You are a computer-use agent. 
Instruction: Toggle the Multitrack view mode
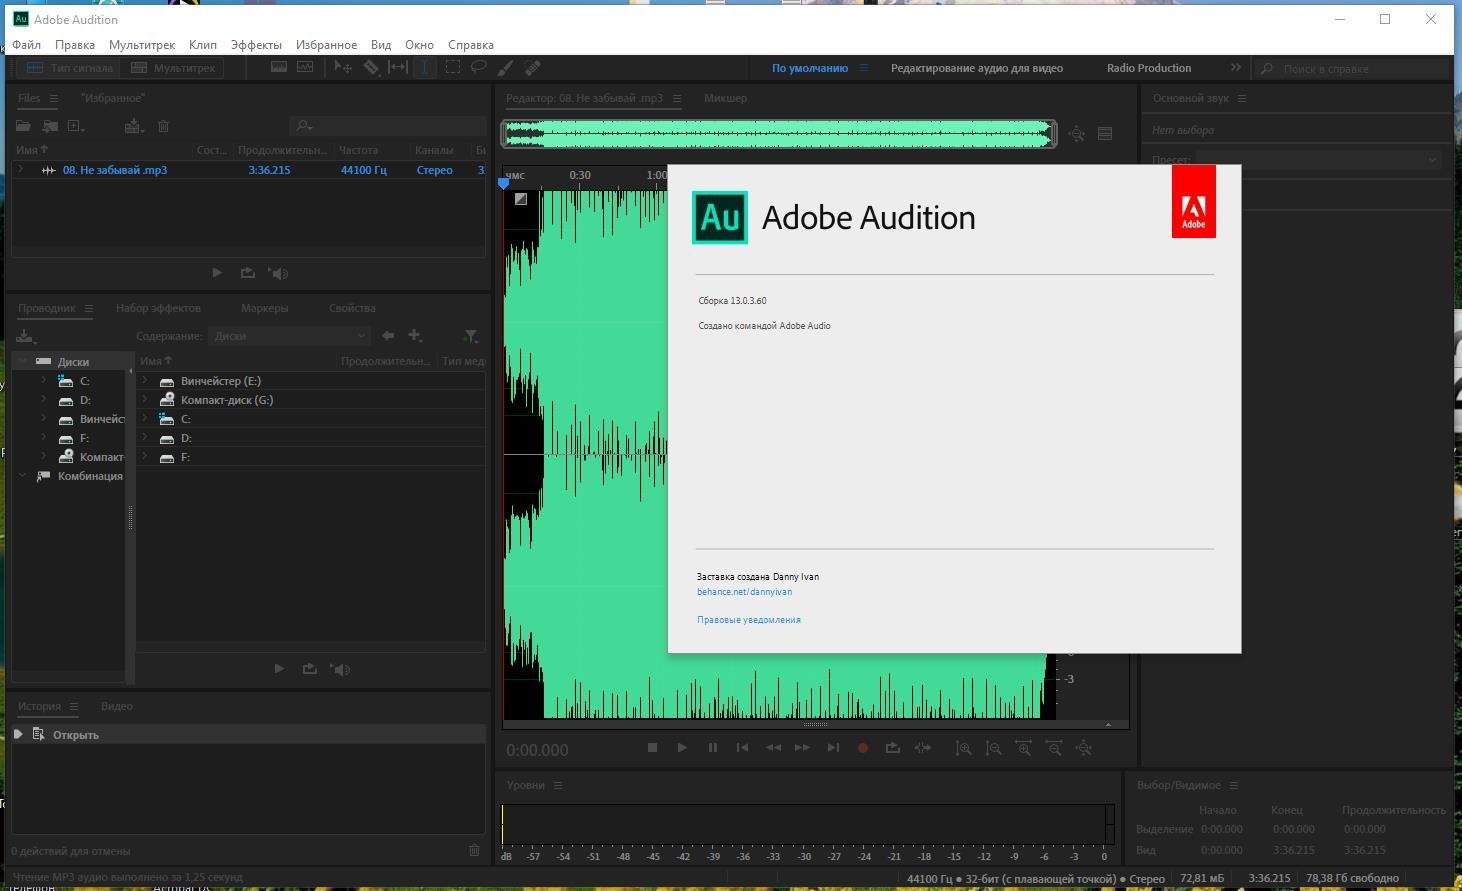tap(172, 67)
